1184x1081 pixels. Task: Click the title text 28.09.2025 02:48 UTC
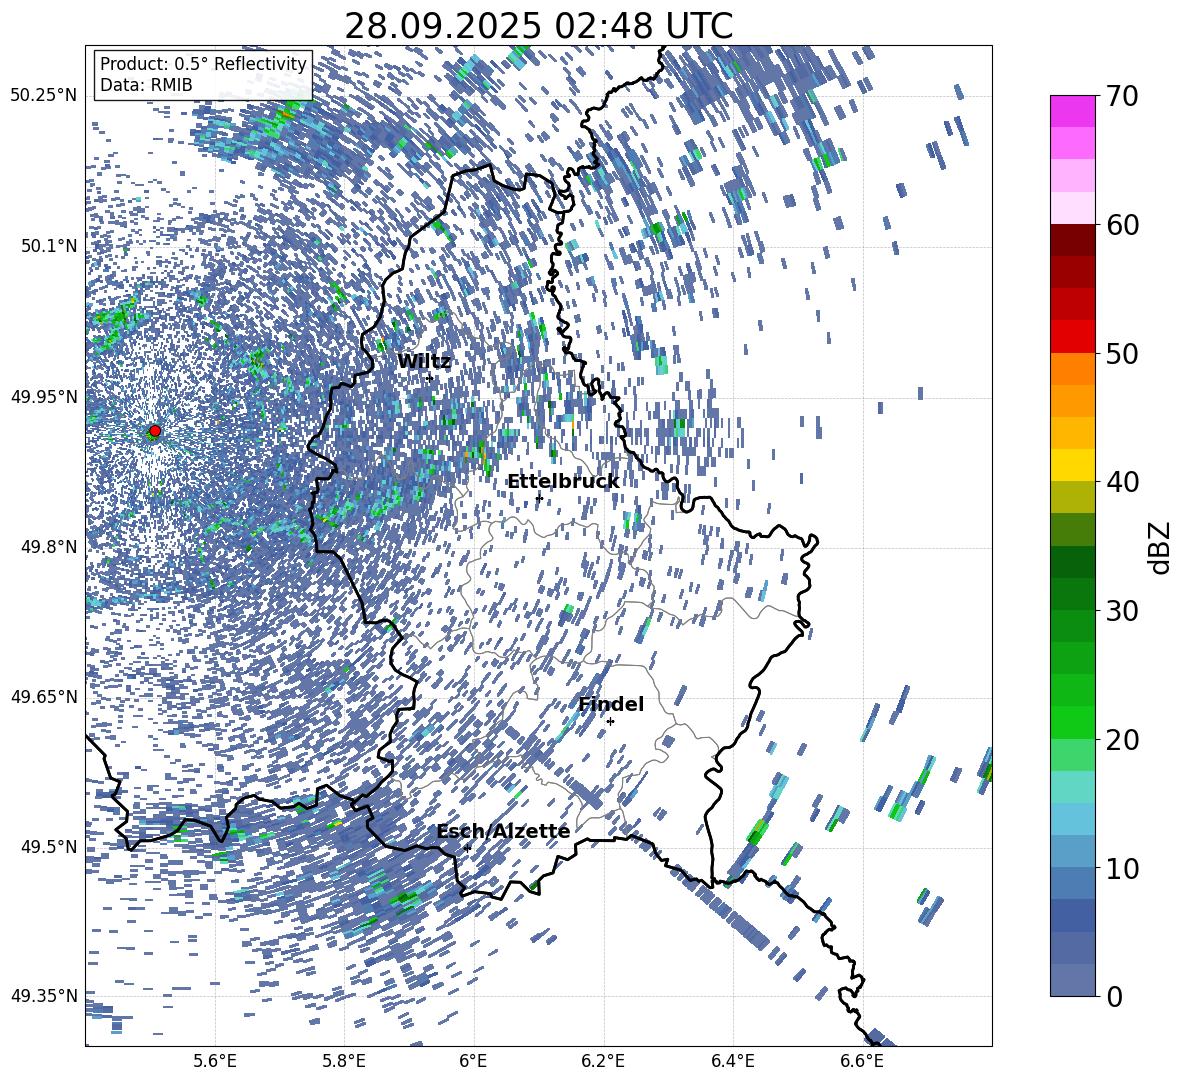click(x=538, y=26)
